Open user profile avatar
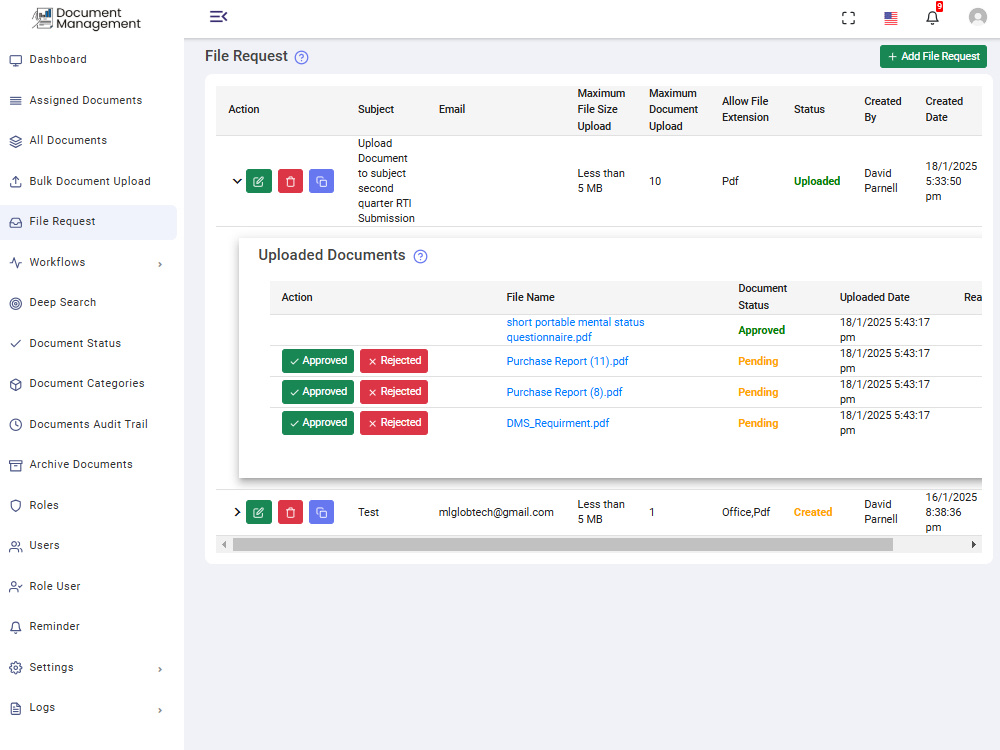This screenshot has height=750, width=1000. point(978,17)
